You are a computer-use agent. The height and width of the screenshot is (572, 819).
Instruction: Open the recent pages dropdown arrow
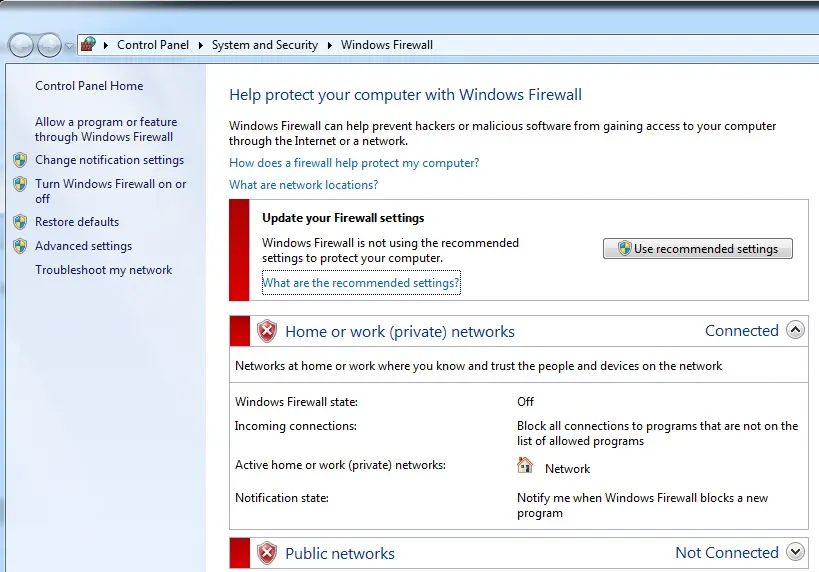[x=69, y=46]
